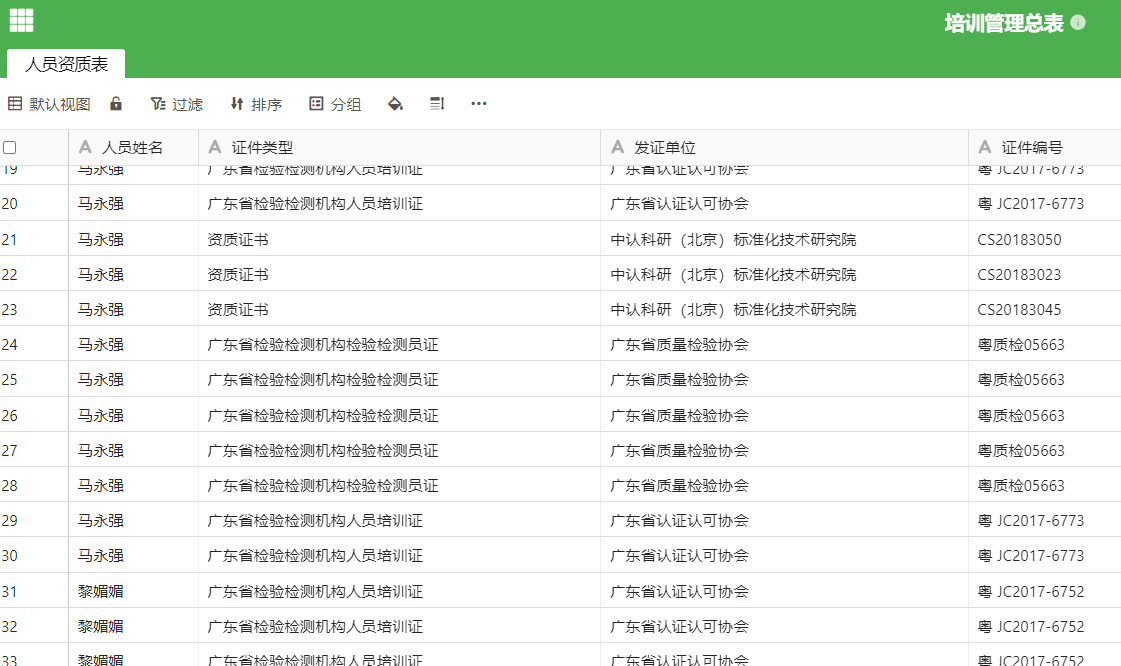Open the 分组 group options
Image resolution: width=1121 pixels, height=666 pixels.
coord(335,104)
